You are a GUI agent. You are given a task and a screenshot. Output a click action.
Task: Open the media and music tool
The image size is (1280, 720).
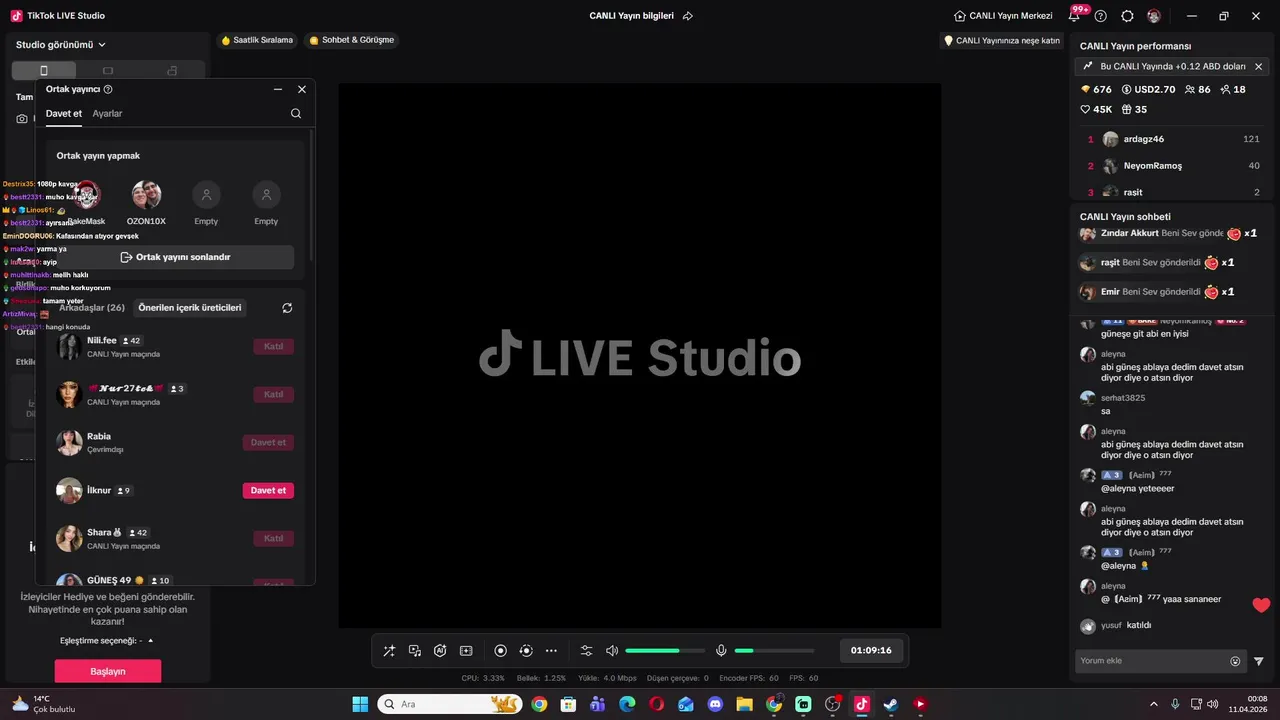(x=415, y=651)
